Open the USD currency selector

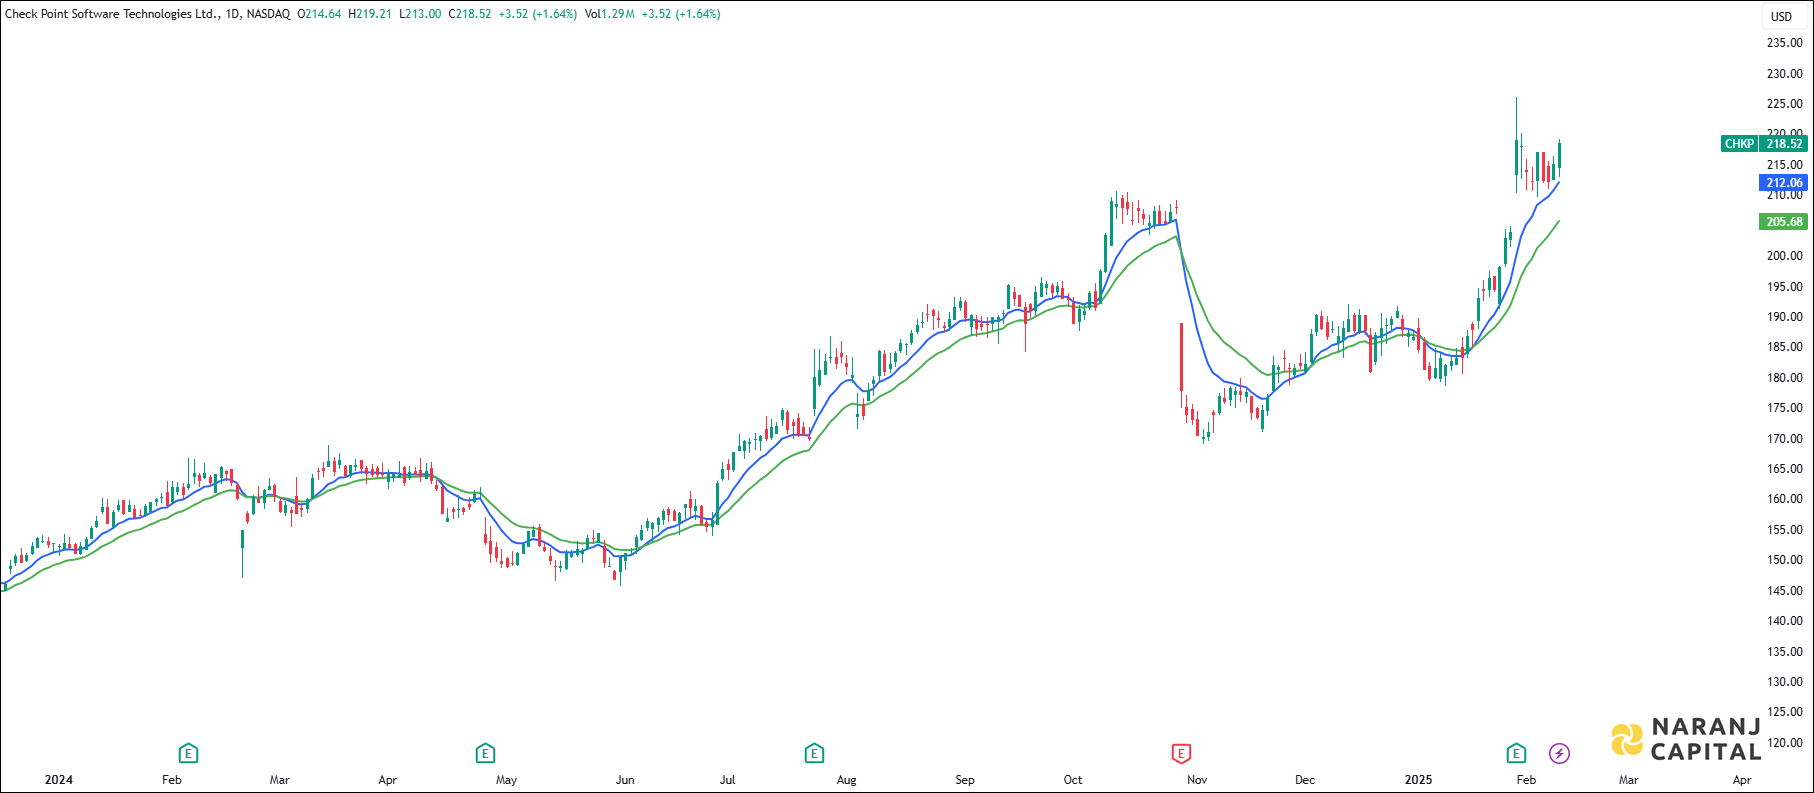(1782, 16)
